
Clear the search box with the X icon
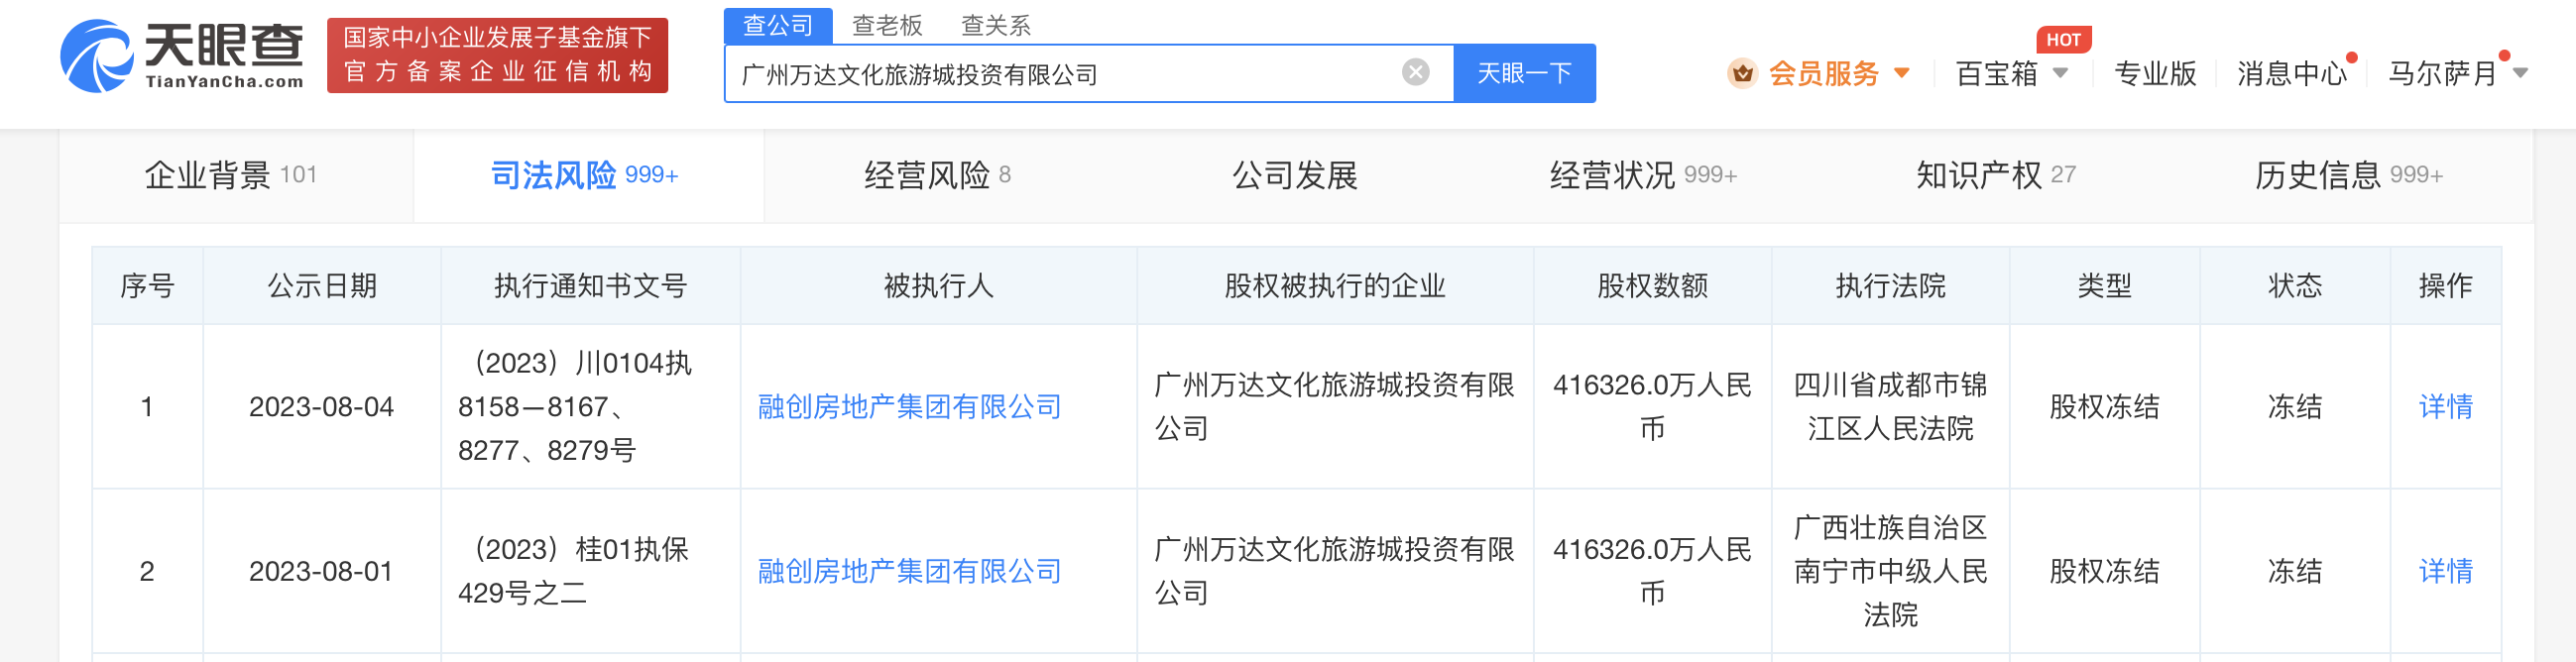(1415, 72)
